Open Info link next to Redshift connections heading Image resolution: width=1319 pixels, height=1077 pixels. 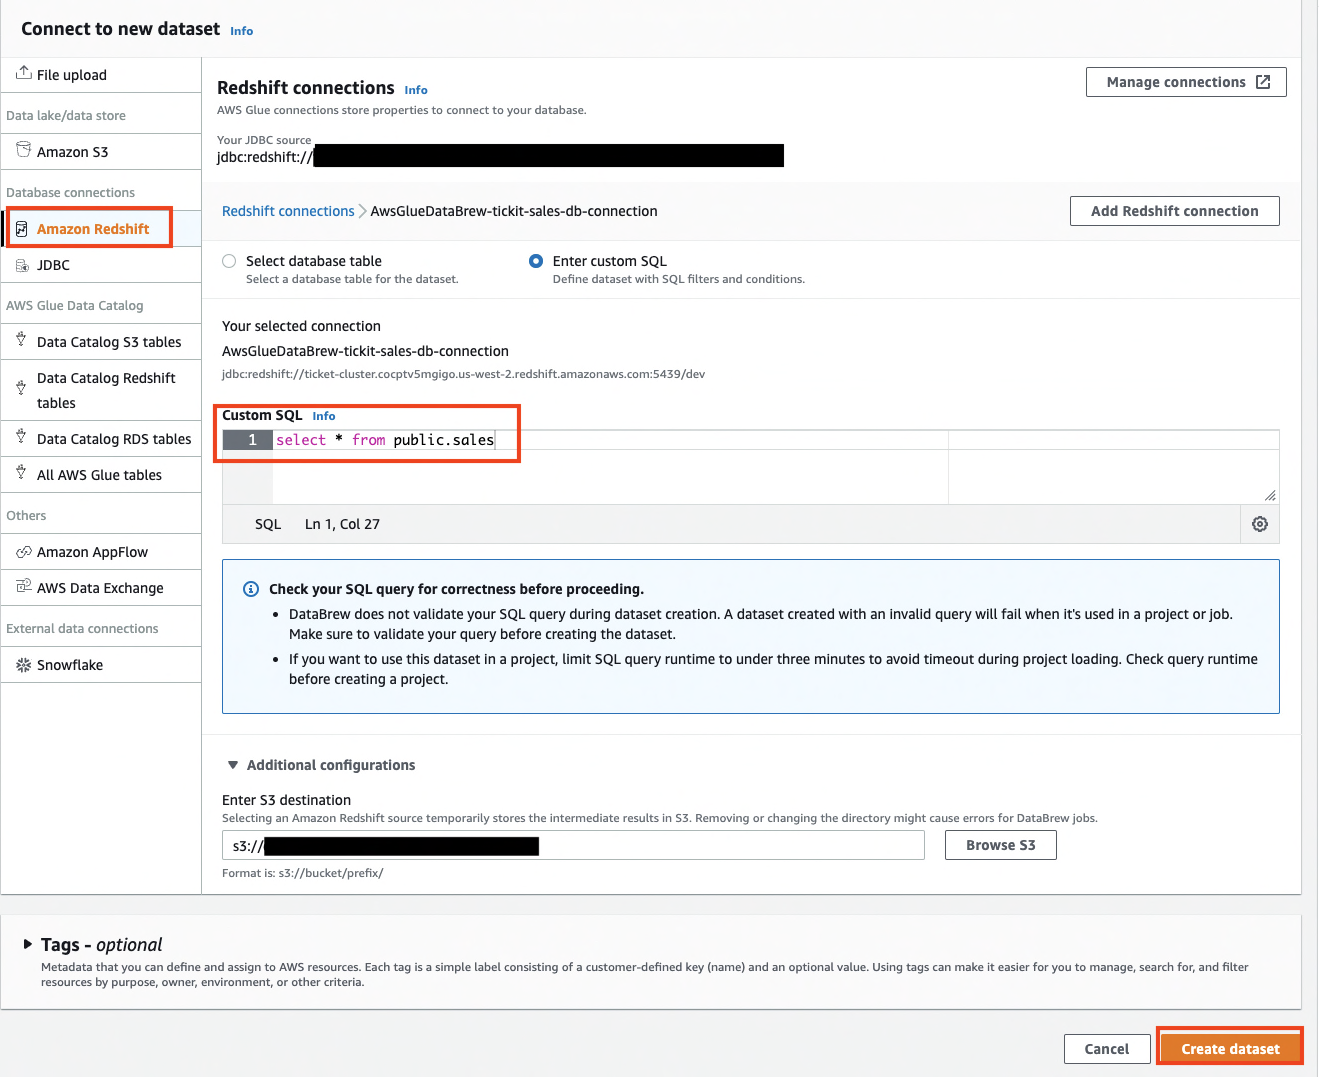[416, 90]
